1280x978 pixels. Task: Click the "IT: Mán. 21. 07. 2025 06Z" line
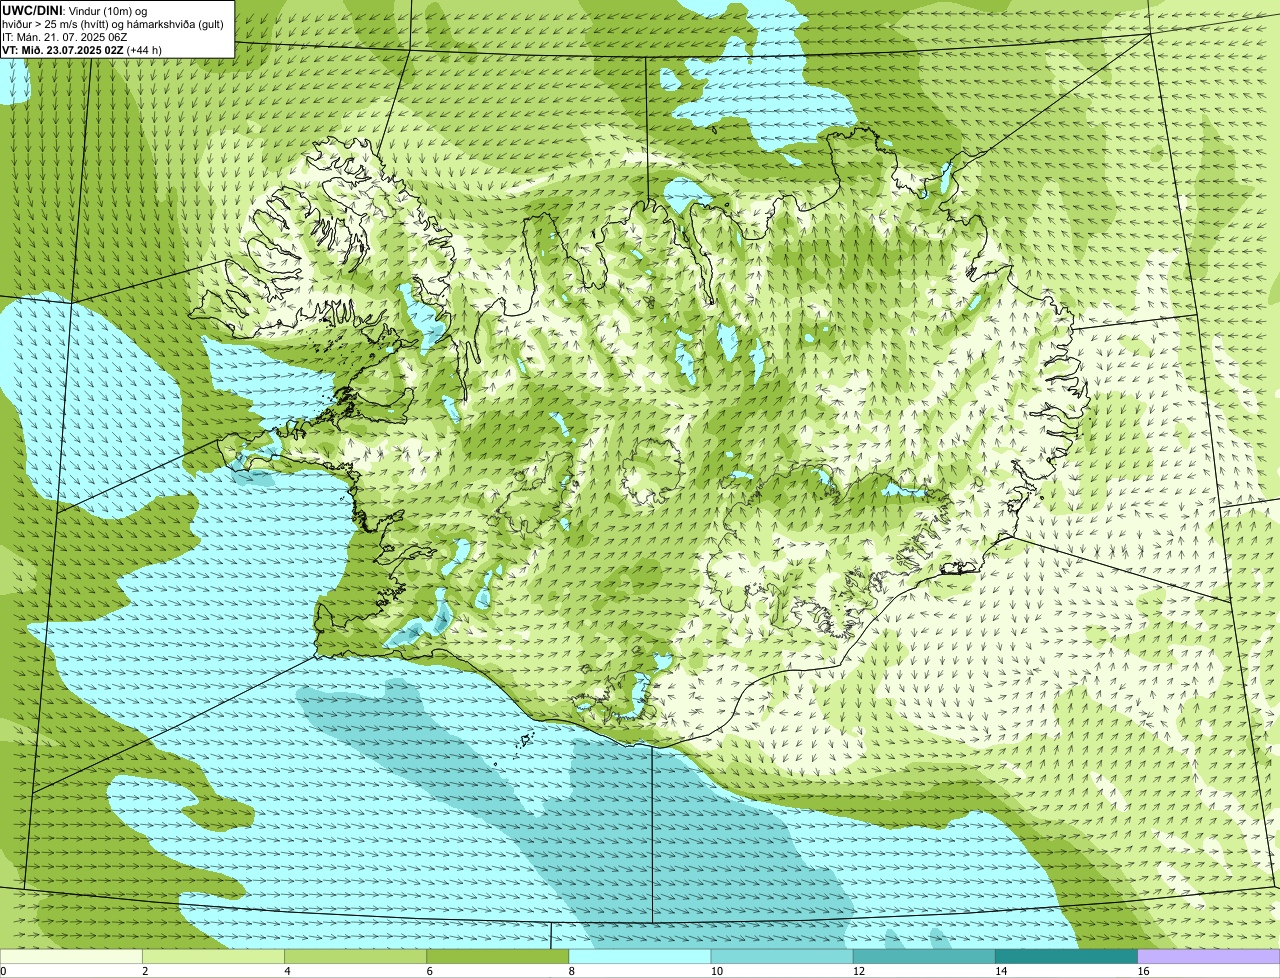point(64,37)
